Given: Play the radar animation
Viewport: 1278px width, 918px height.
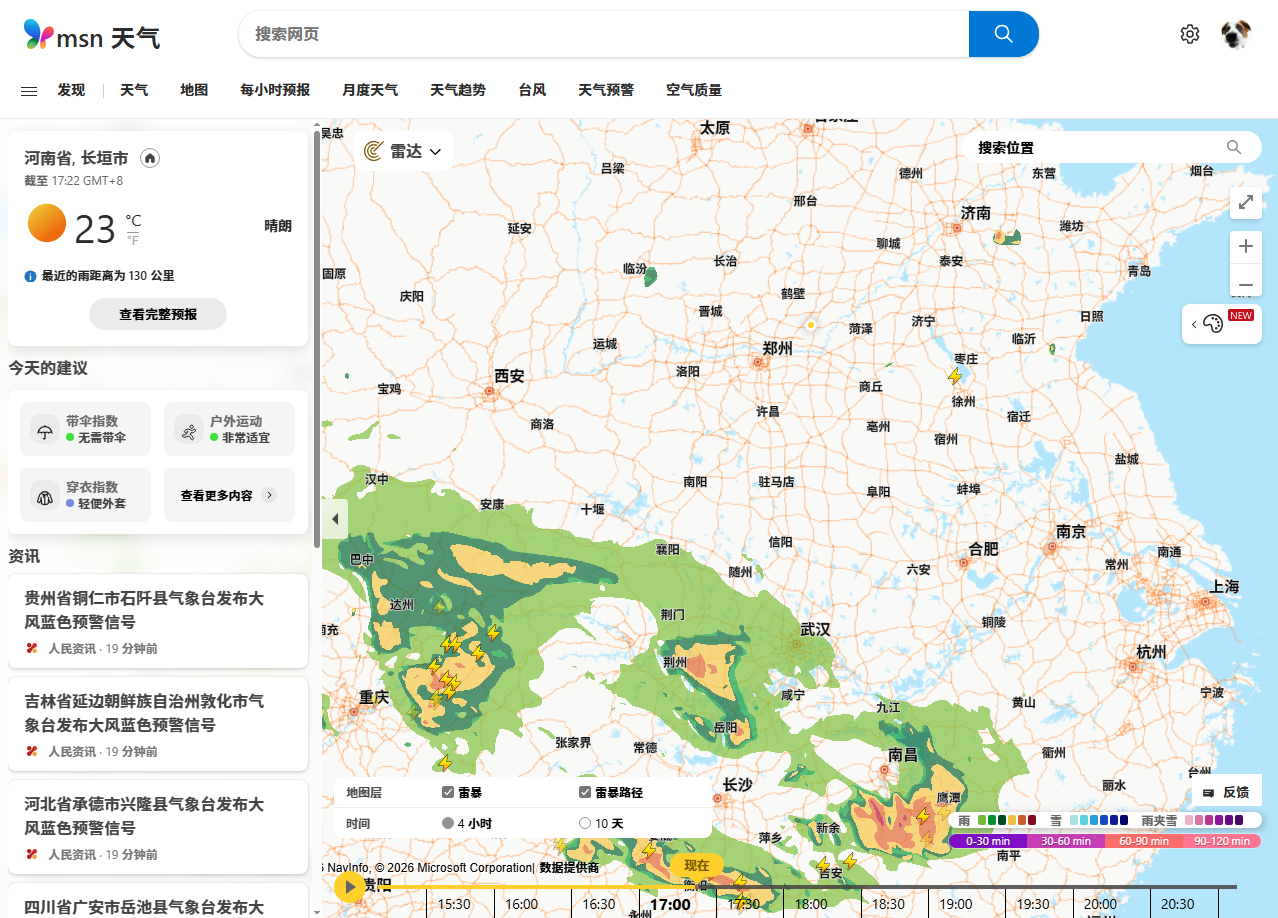Looking at the screenshot, I should click(350, 886).
